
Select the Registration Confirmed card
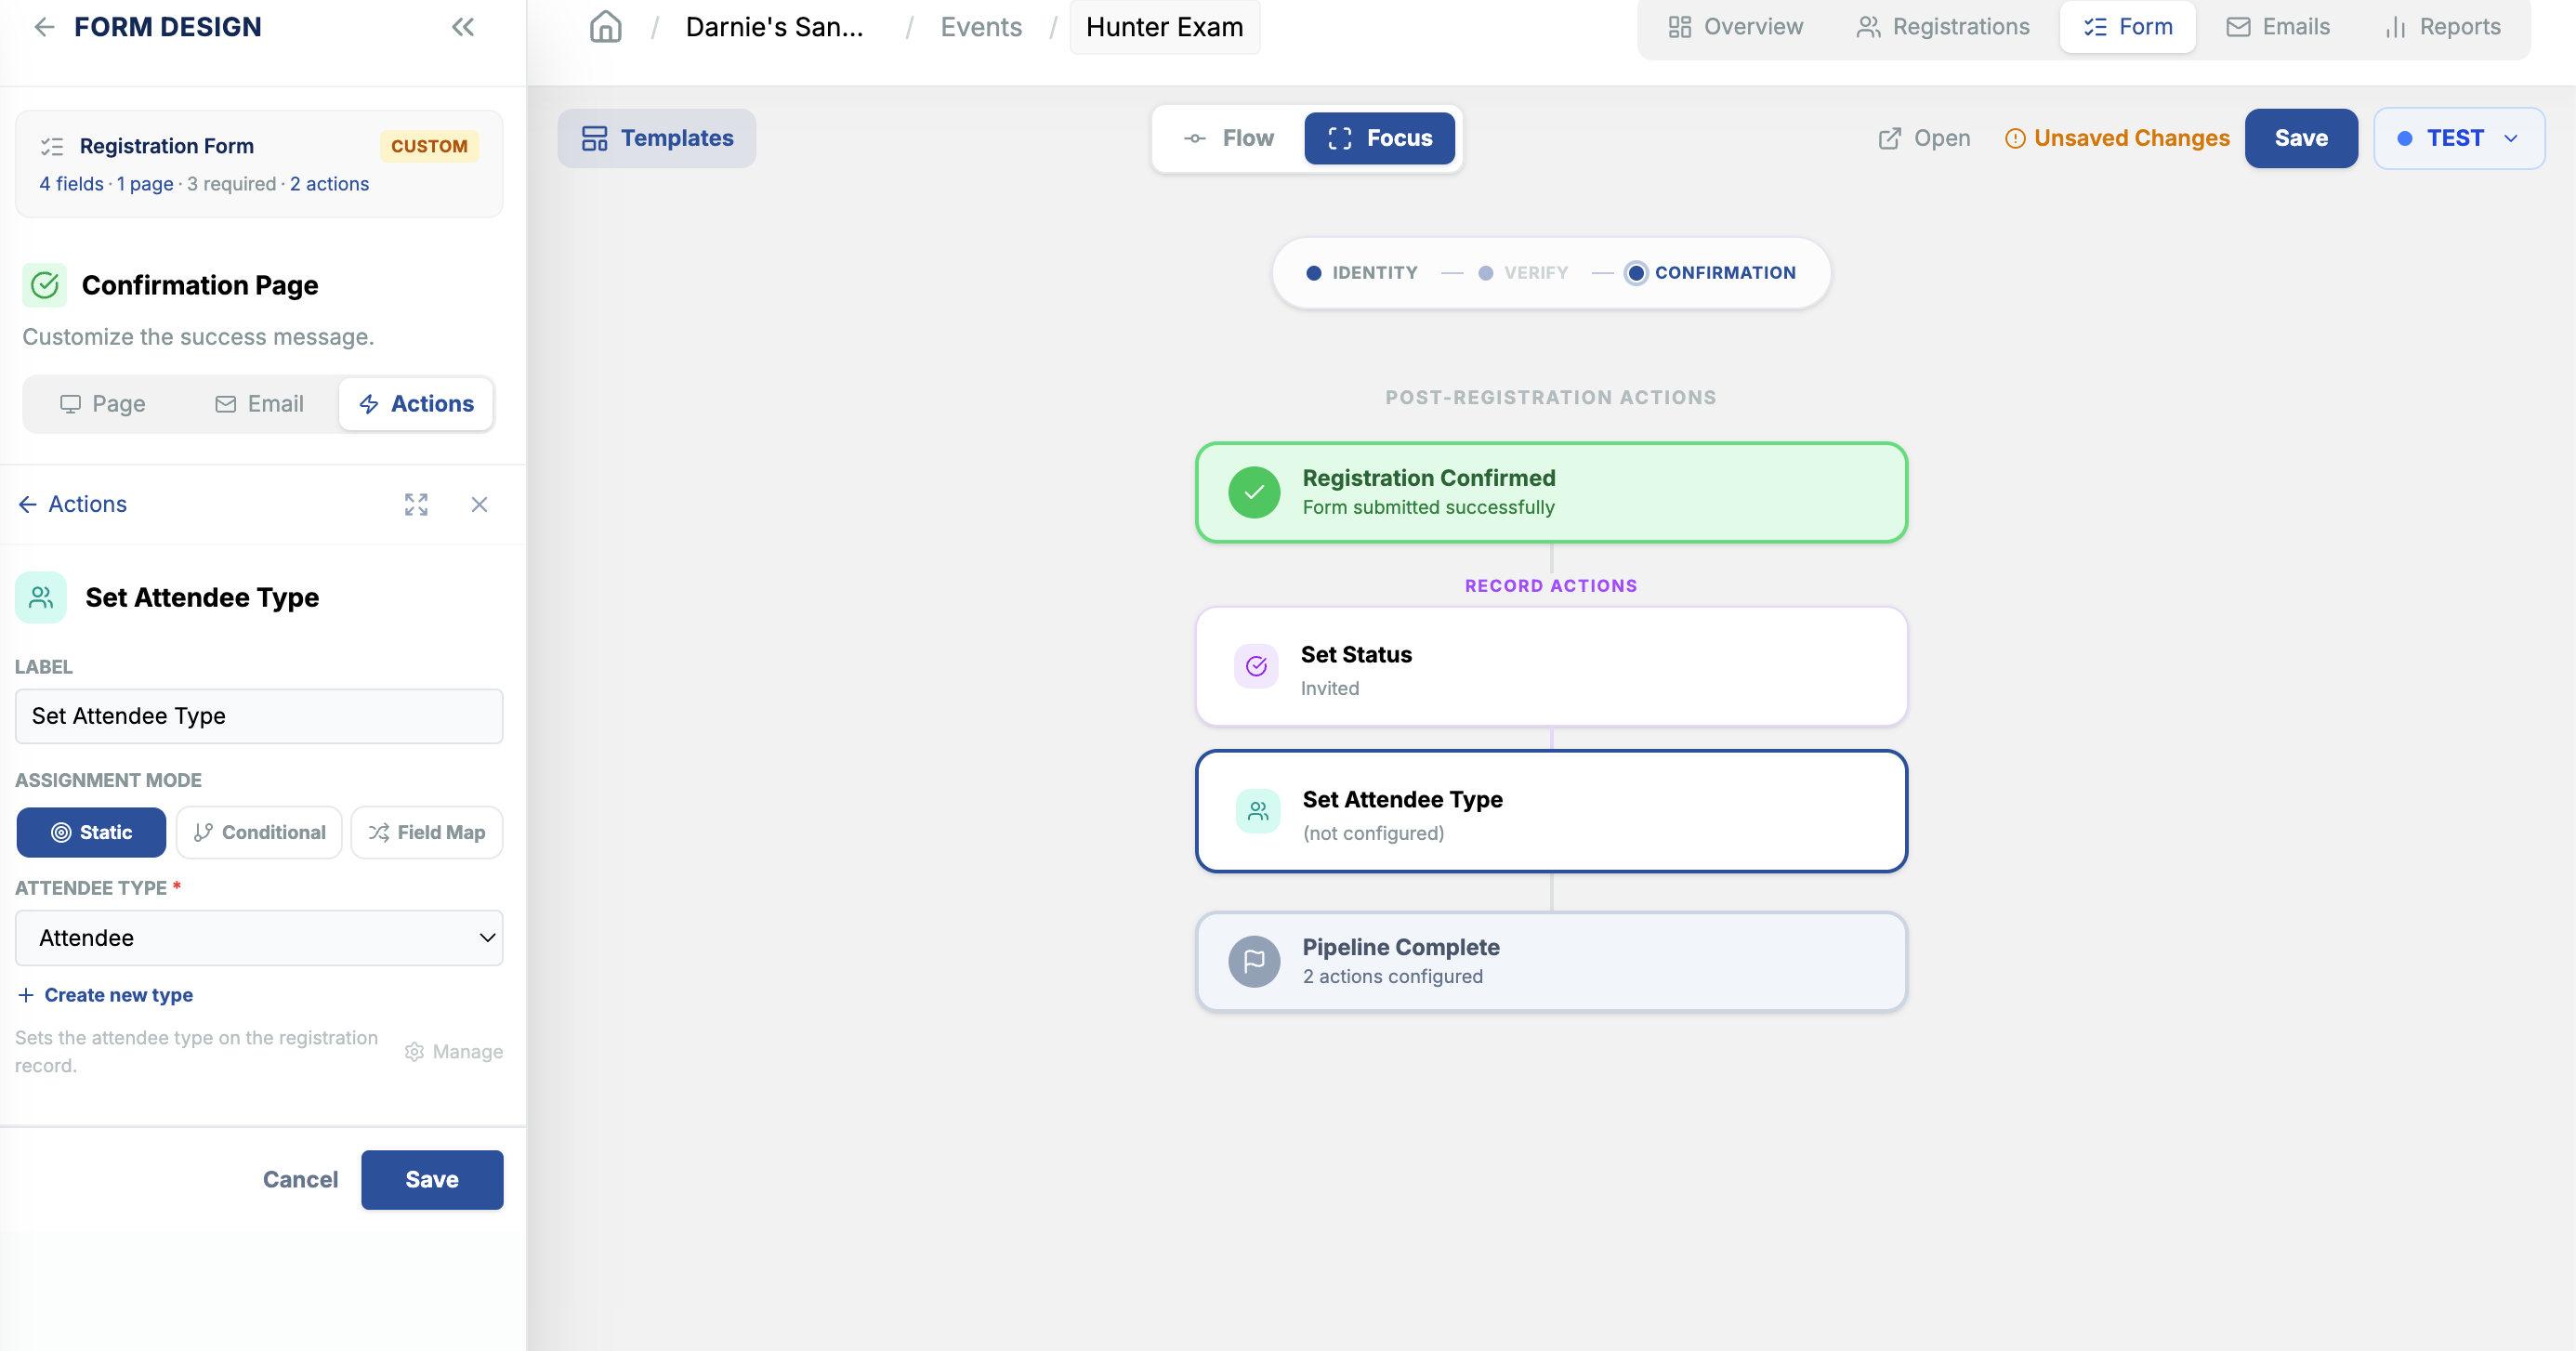click(x=1551, y=492)
